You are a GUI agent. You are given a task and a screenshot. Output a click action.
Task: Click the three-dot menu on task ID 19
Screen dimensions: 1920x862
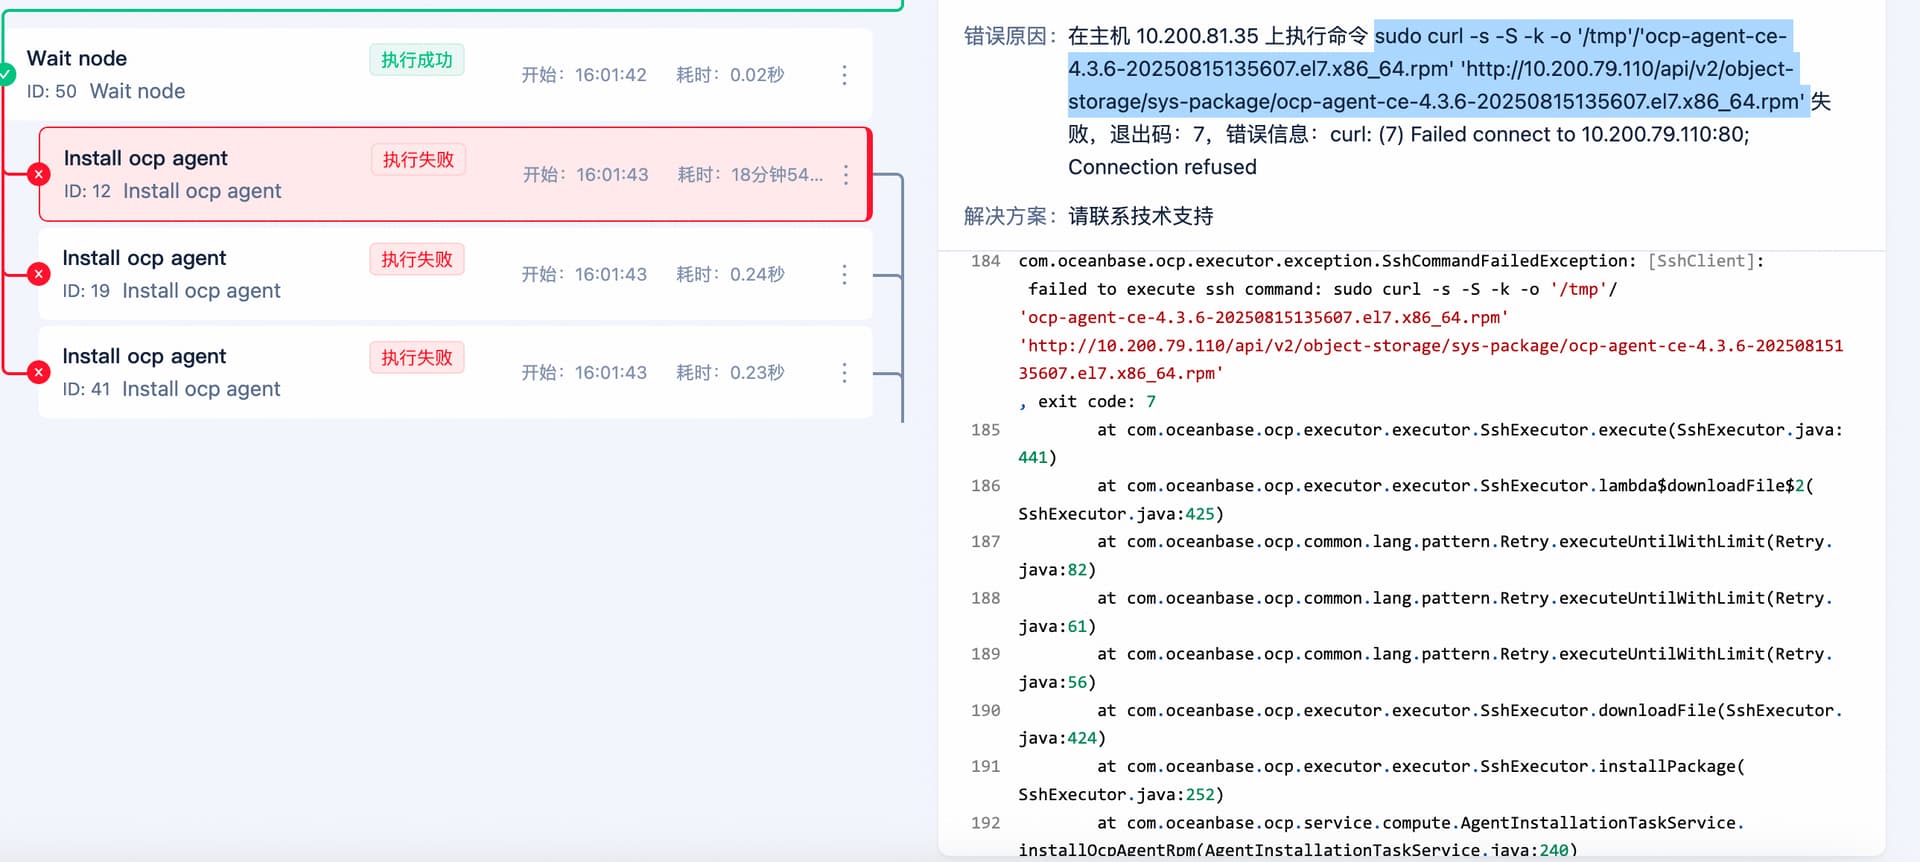(x=844, y=274)
